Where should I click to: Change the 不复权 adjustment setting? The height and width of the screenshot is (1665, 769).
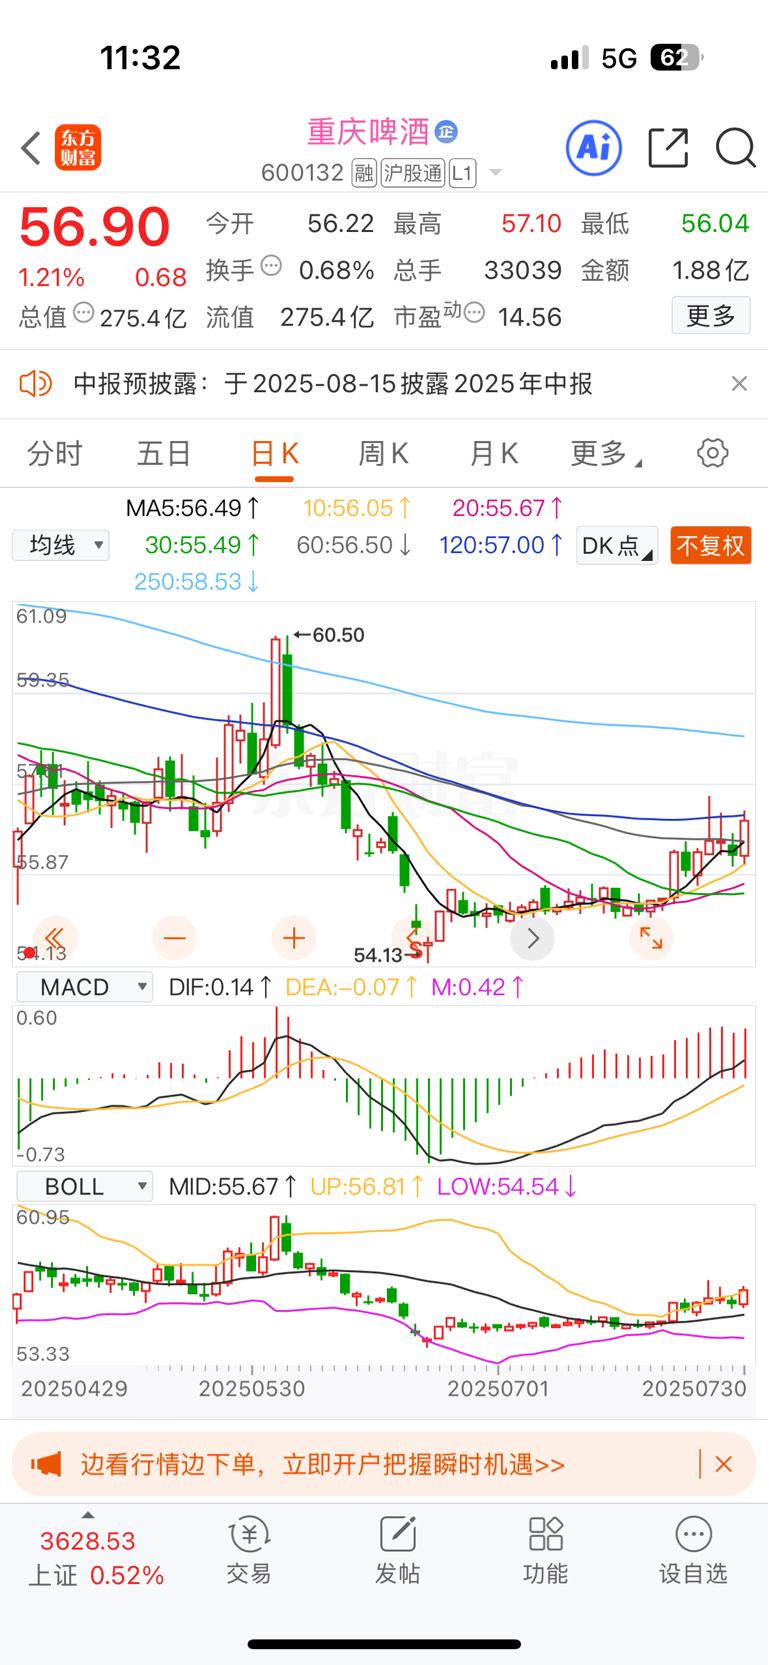(x=711, y=546)
